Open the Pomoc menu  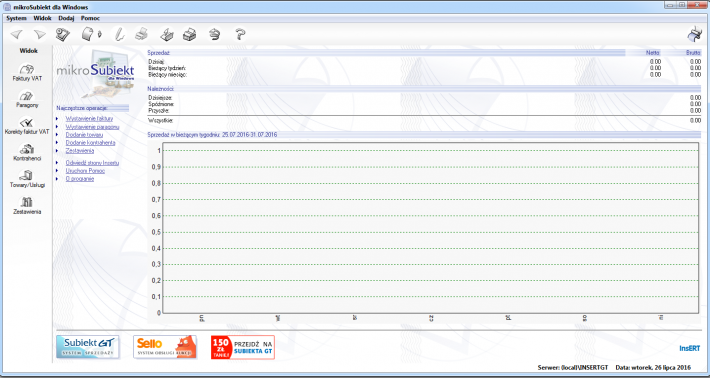pos(90,19)
